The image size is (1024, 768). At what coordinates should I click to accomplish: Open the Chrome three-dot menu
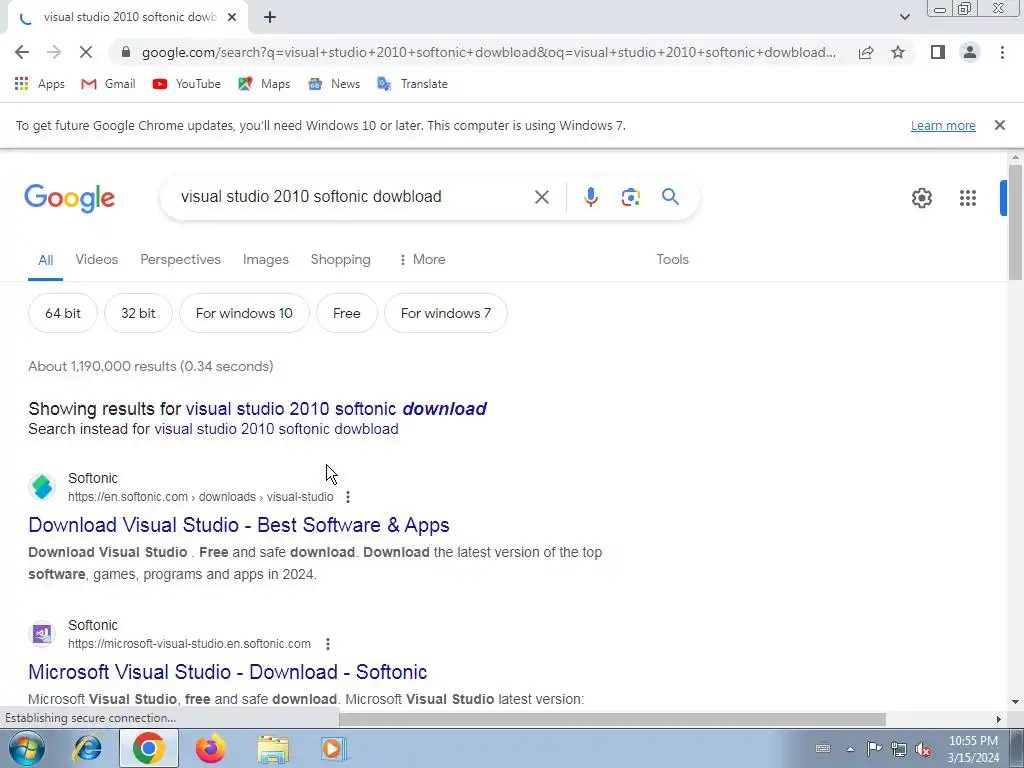click(1002, 52)
